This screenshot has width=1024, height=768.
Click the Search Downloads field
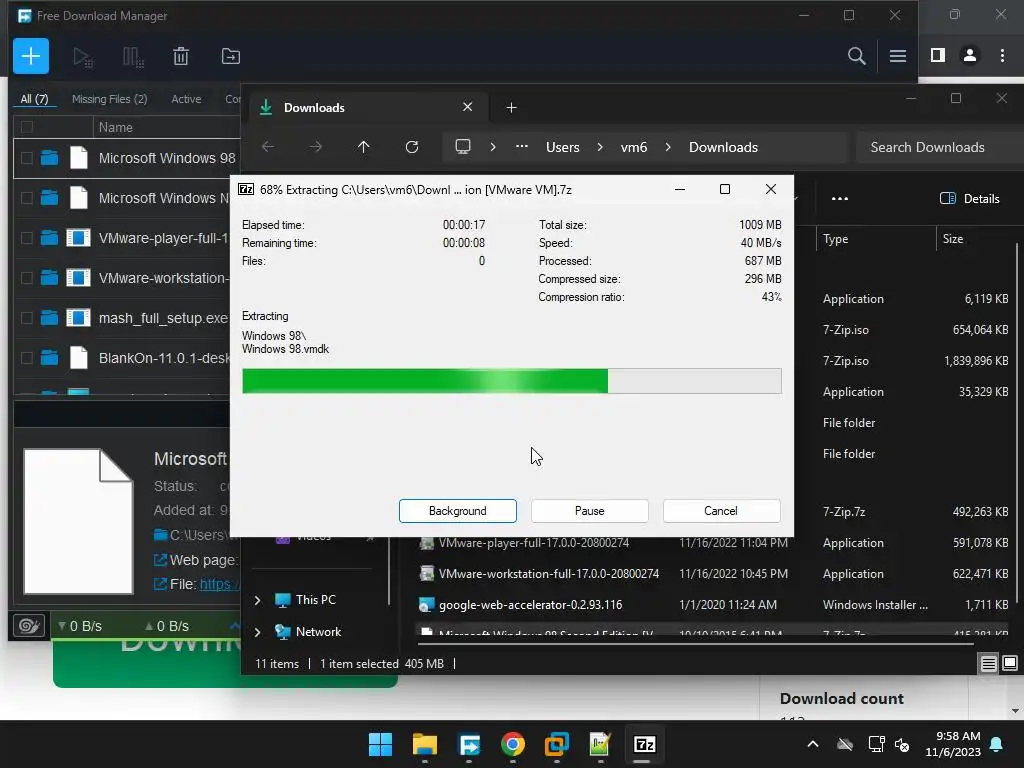(x=940, y=147)
